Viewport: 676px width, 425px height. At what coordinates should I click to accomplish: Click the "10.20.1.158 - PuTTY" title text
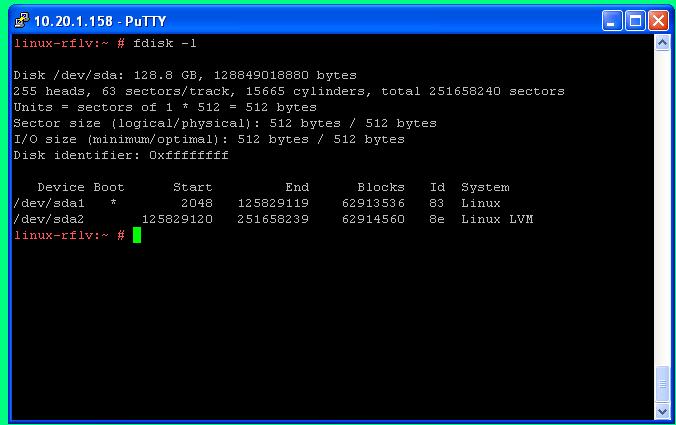[x=88, y=20]
